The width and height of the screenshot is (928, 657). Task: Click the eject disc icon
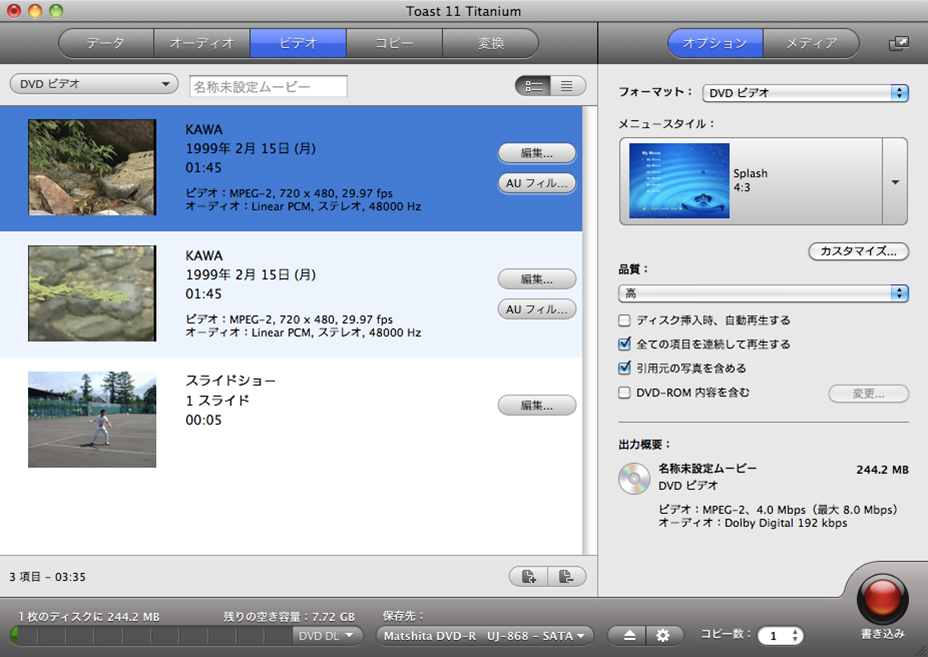[x=629, y=636]
